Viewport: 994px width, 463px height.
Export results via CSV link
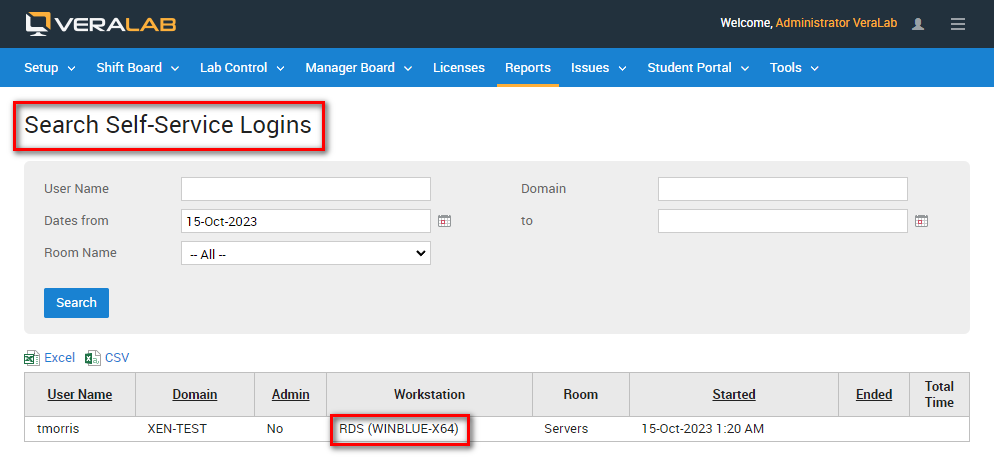tap(117, 358)
